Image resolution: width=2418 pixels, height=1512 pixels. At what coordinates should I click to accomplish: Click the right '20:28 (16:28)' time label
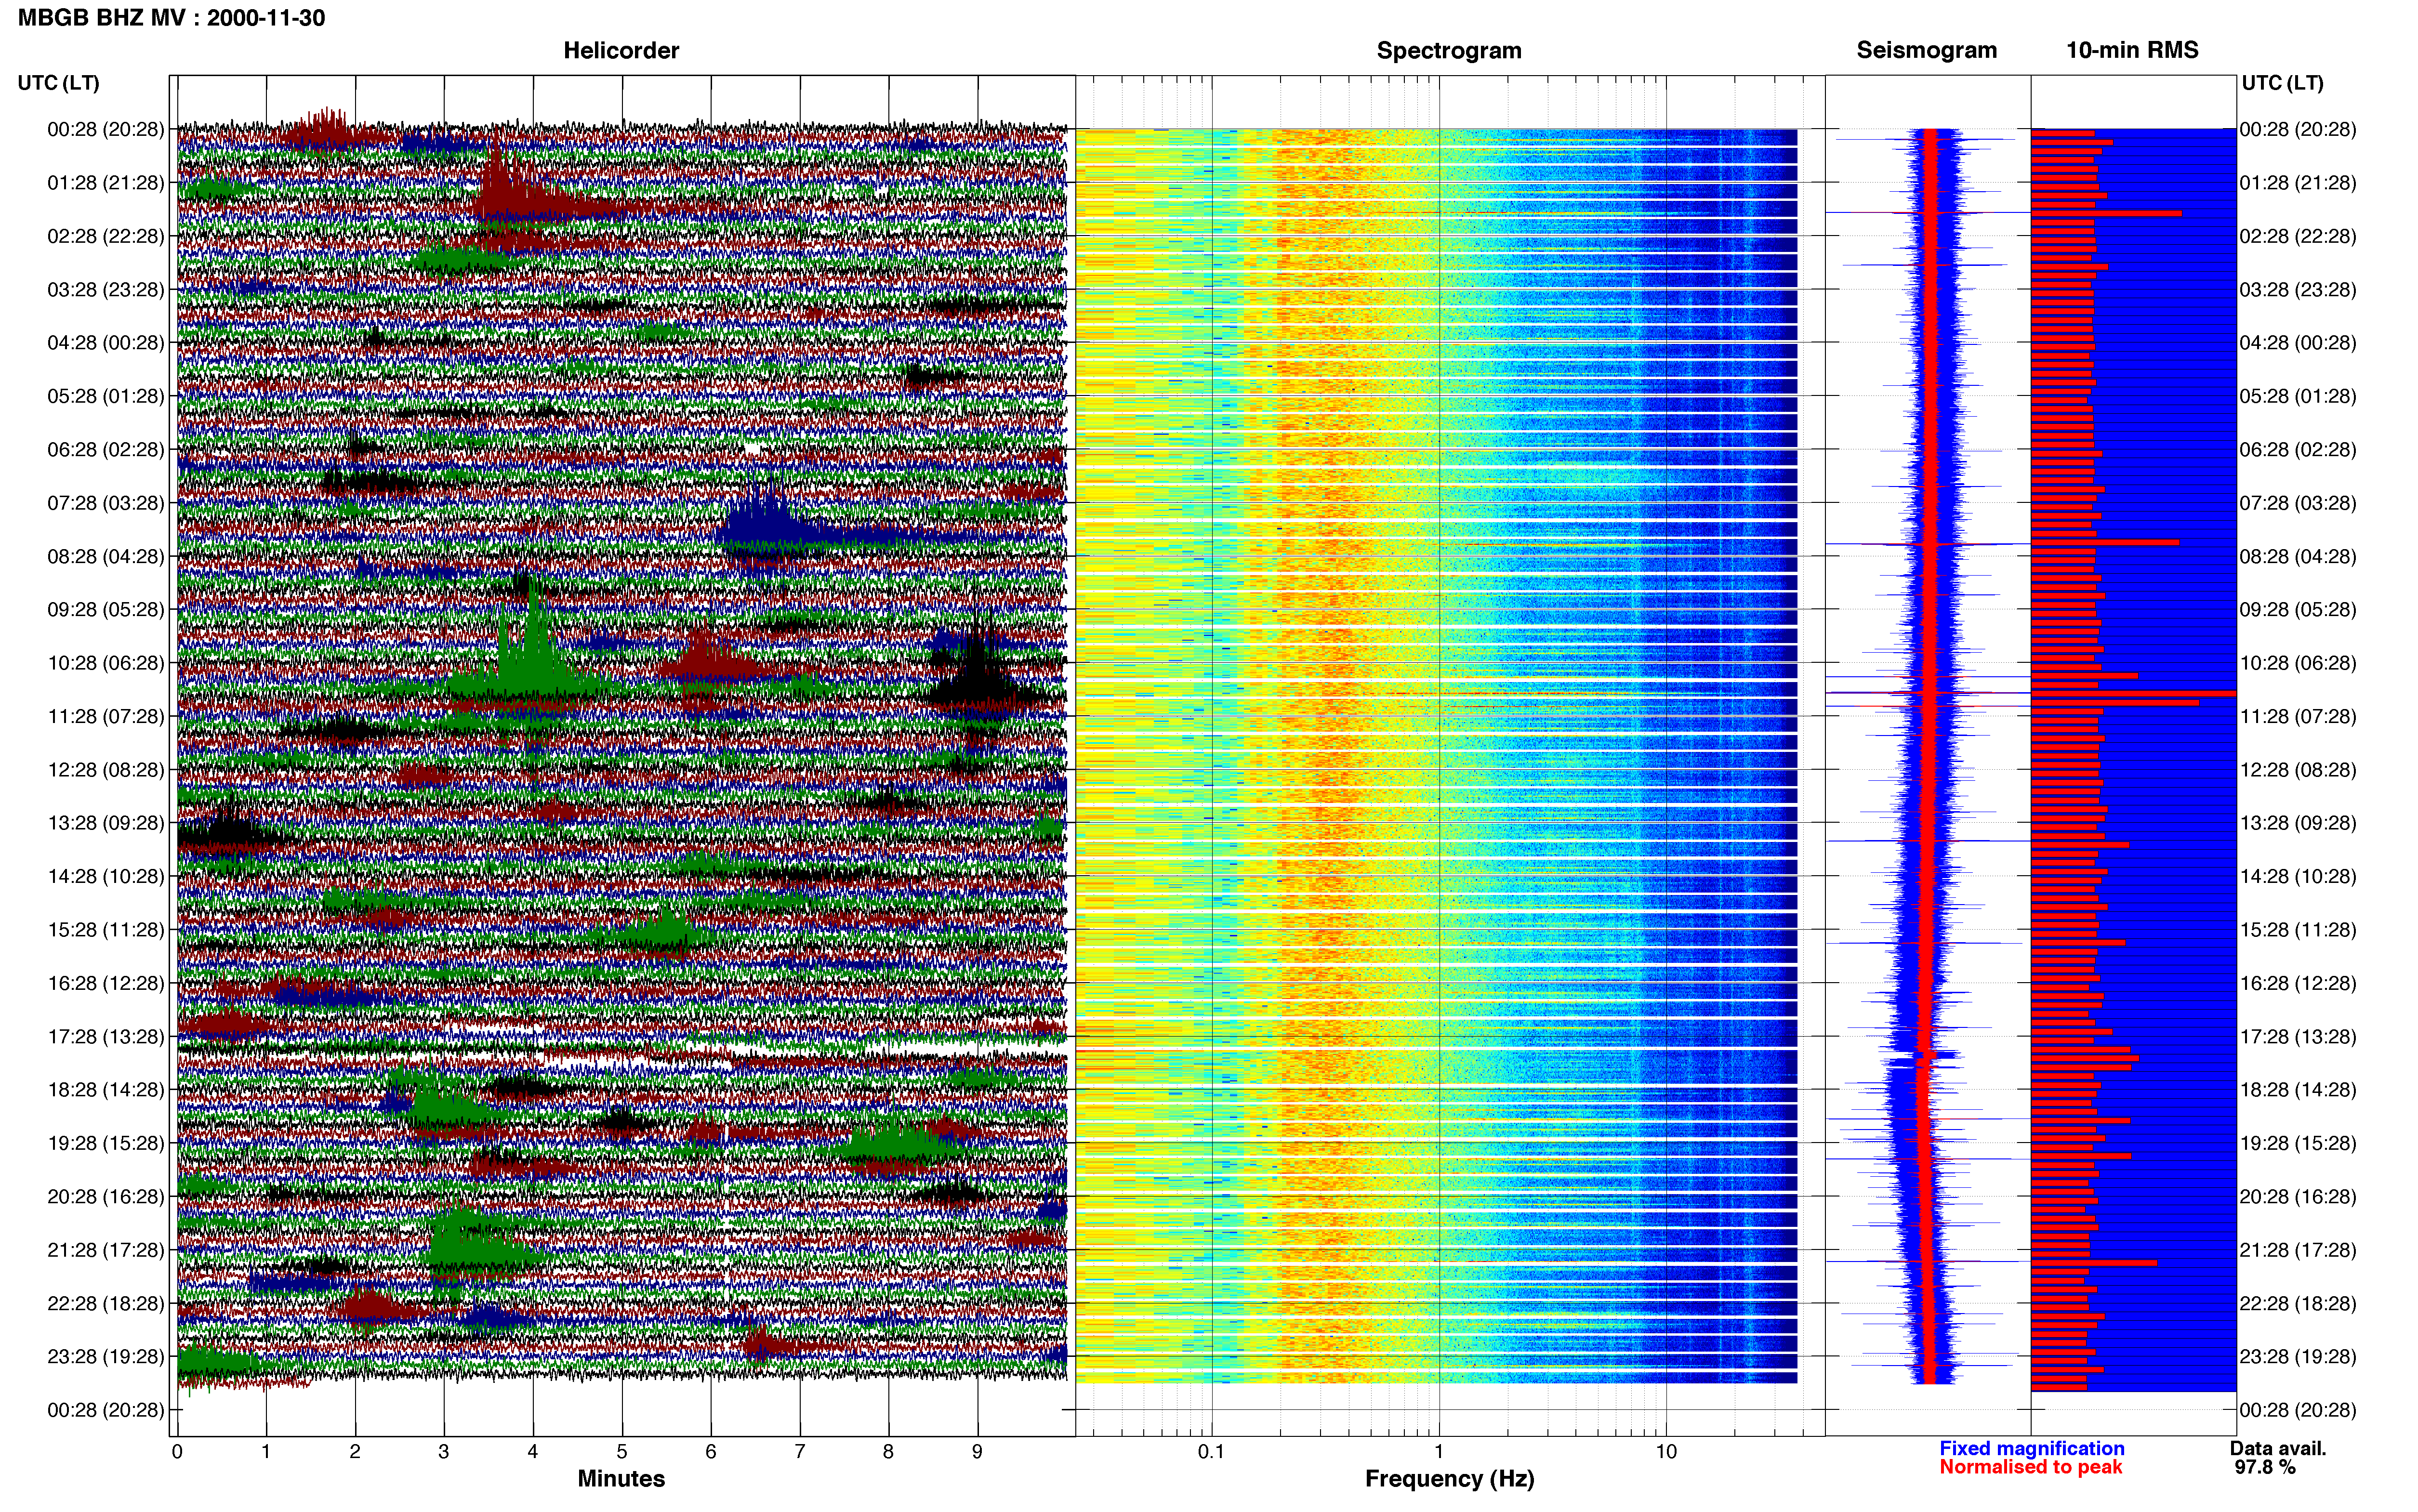pyautogui.click(x=2298, y=1197)
